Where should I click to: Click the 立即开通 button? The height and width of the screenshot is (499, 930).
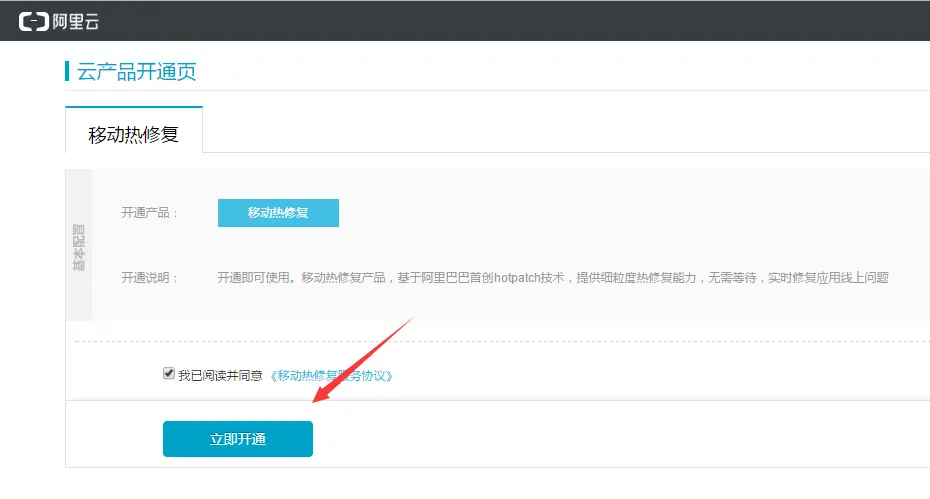238,439
